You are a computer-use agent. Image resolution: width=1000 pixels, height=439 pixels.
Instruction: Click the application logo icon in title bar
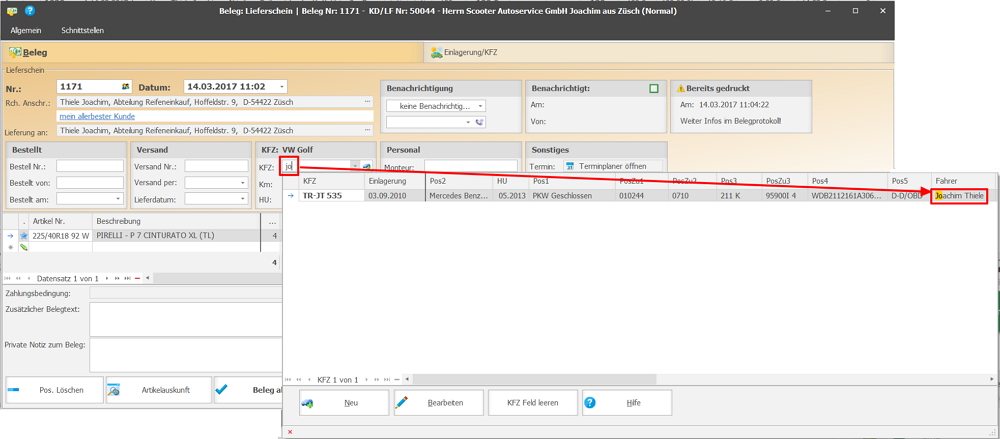point(12,11)
